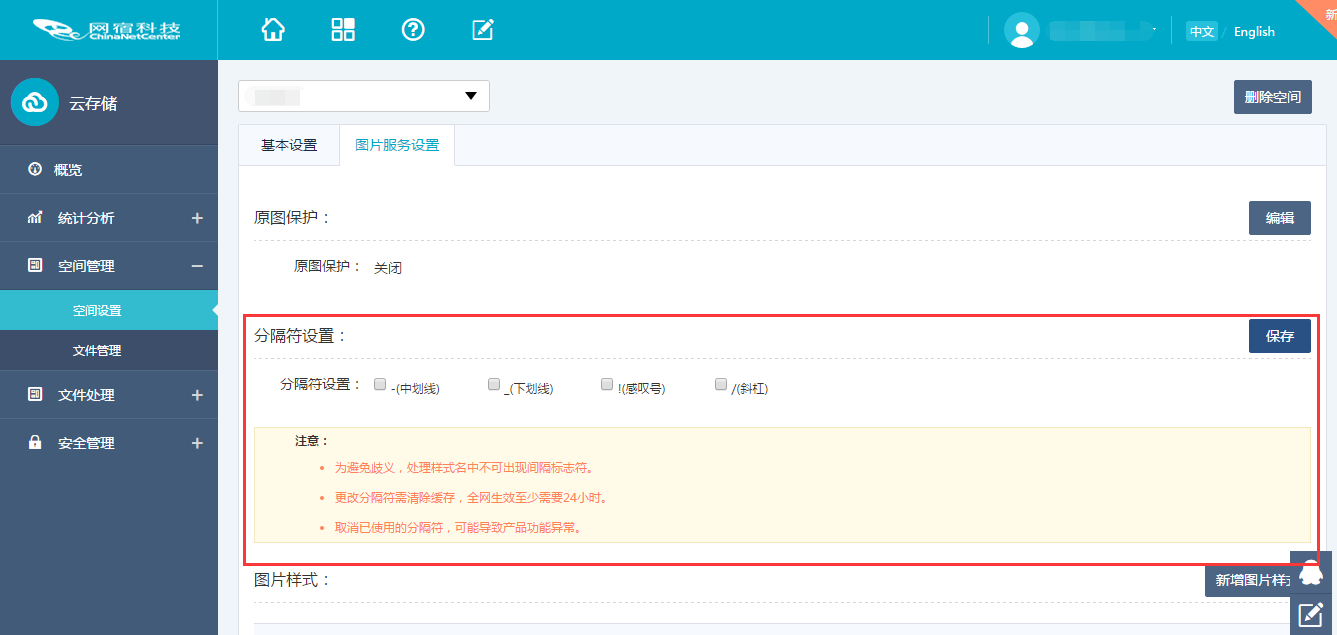This screenshot has width=1337, height=635.
Task: Switch to the 基本设置 tab
Action: coord(289,144)
